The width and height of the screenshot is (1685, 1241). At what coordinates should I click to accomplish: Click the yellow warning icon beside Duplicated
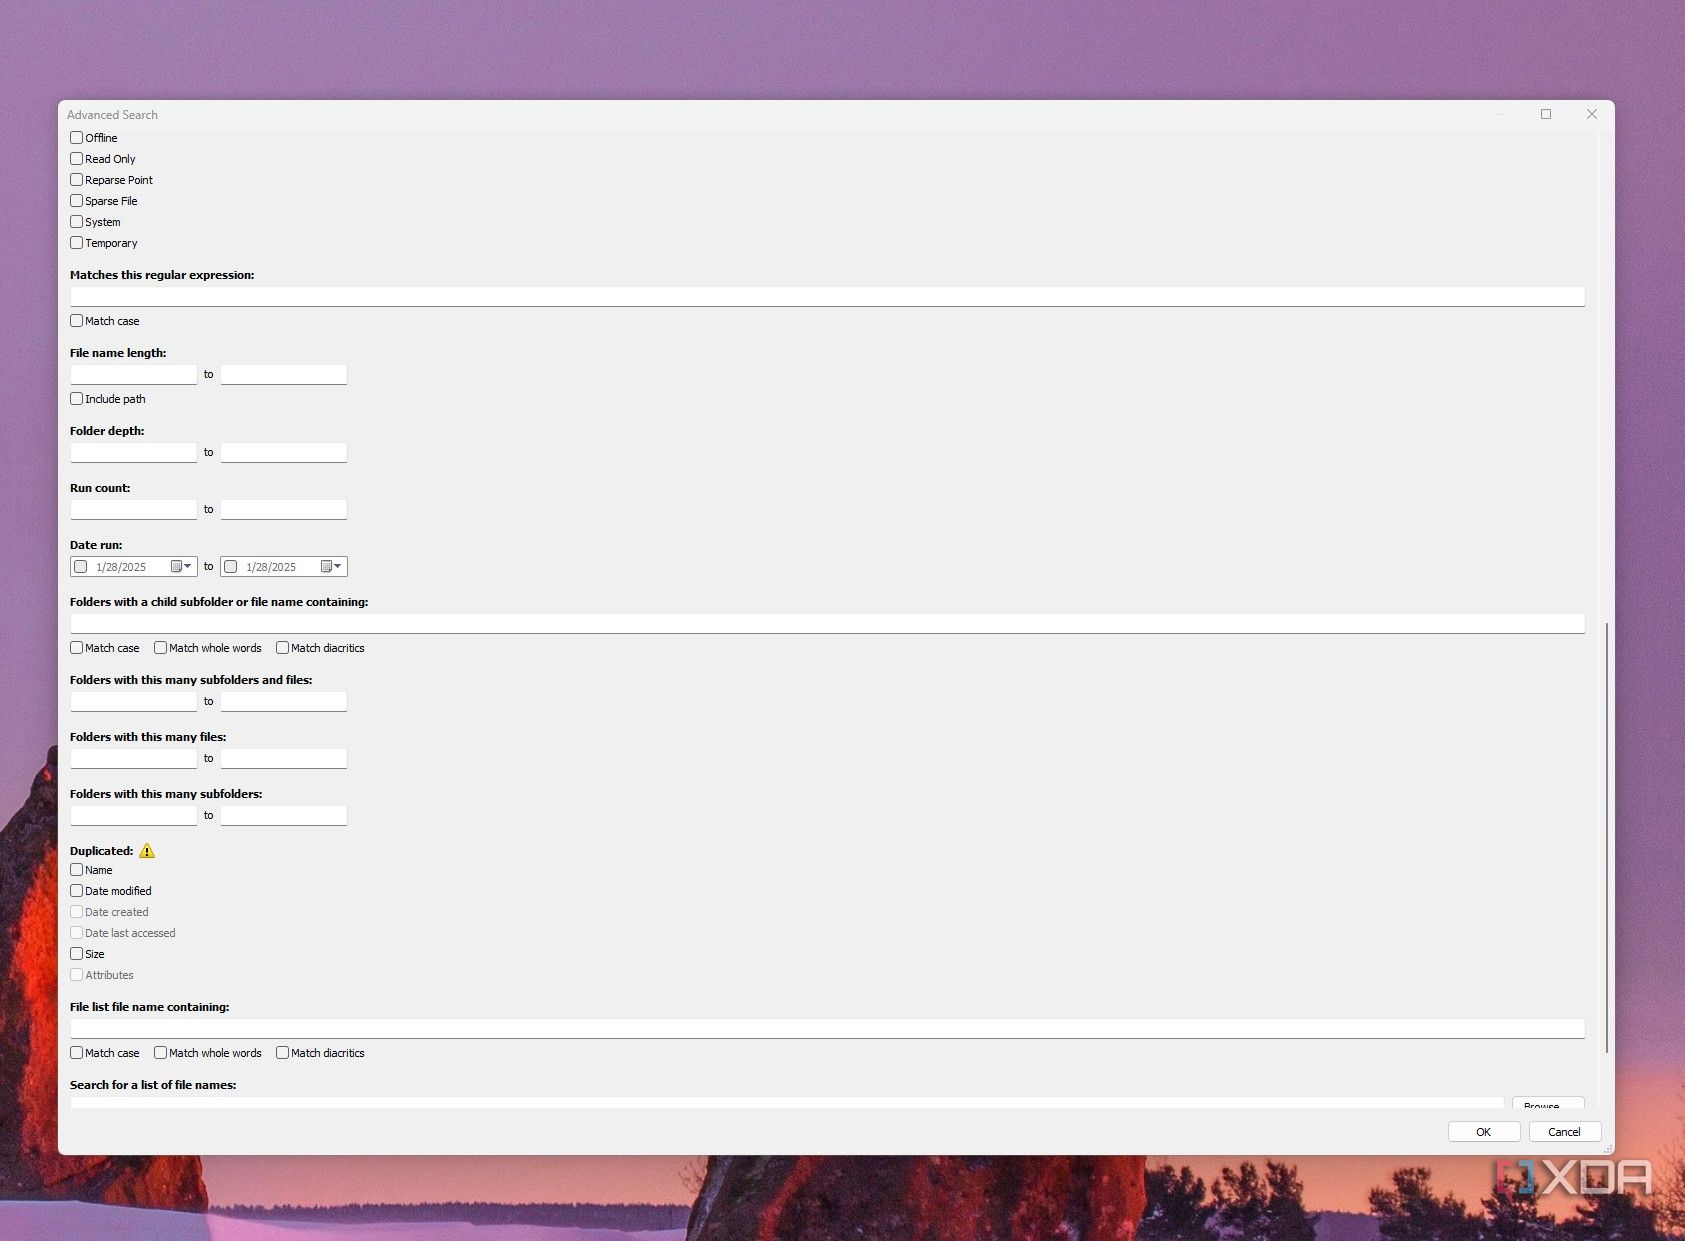[147, 851]
